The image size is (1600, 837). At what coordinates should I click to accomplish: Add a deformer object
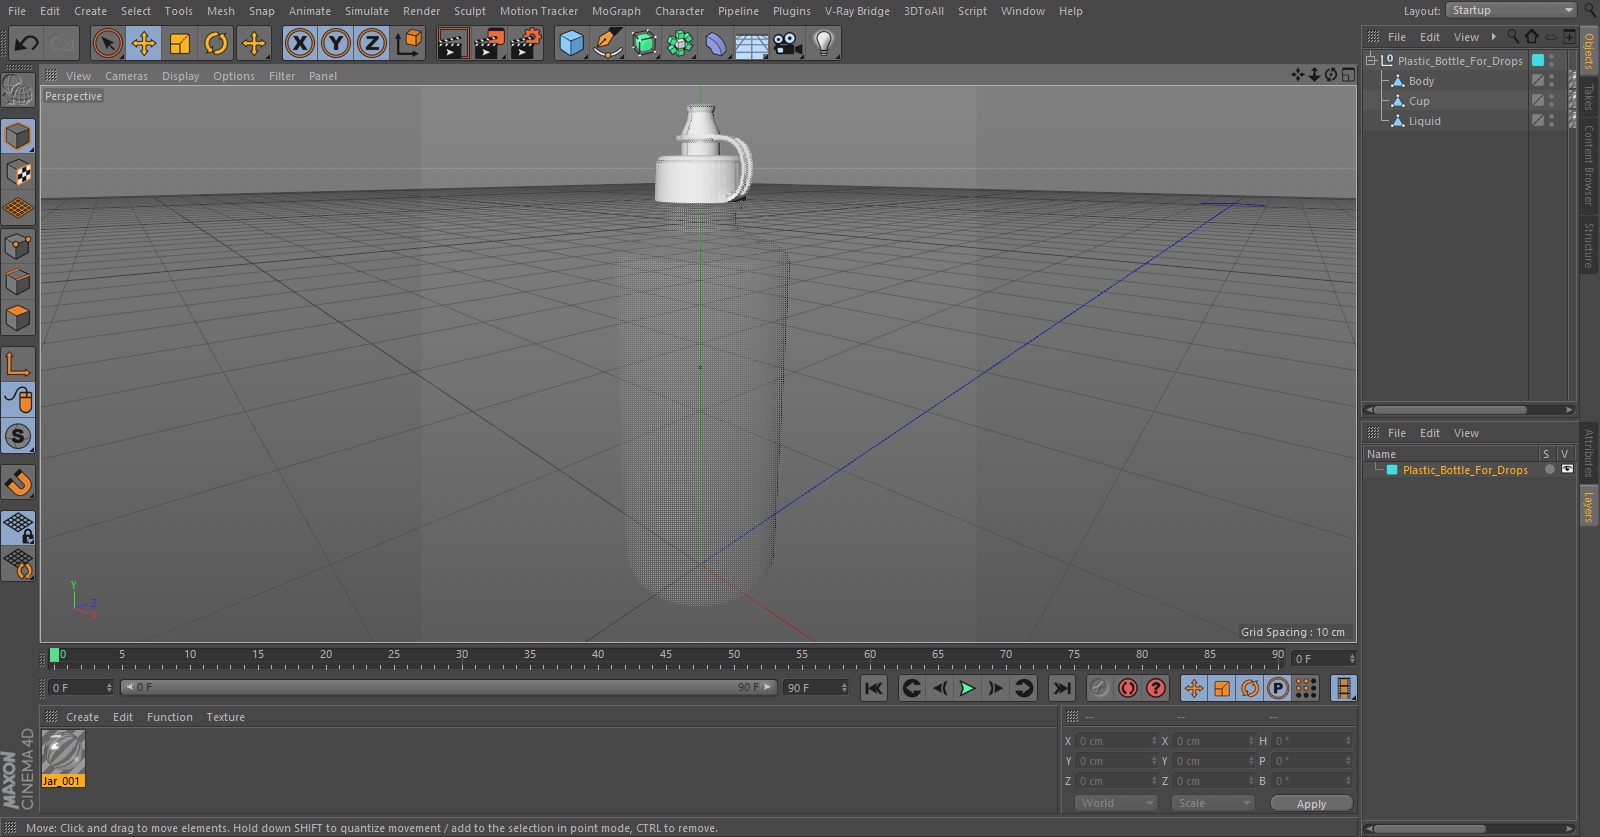point(716,43)
